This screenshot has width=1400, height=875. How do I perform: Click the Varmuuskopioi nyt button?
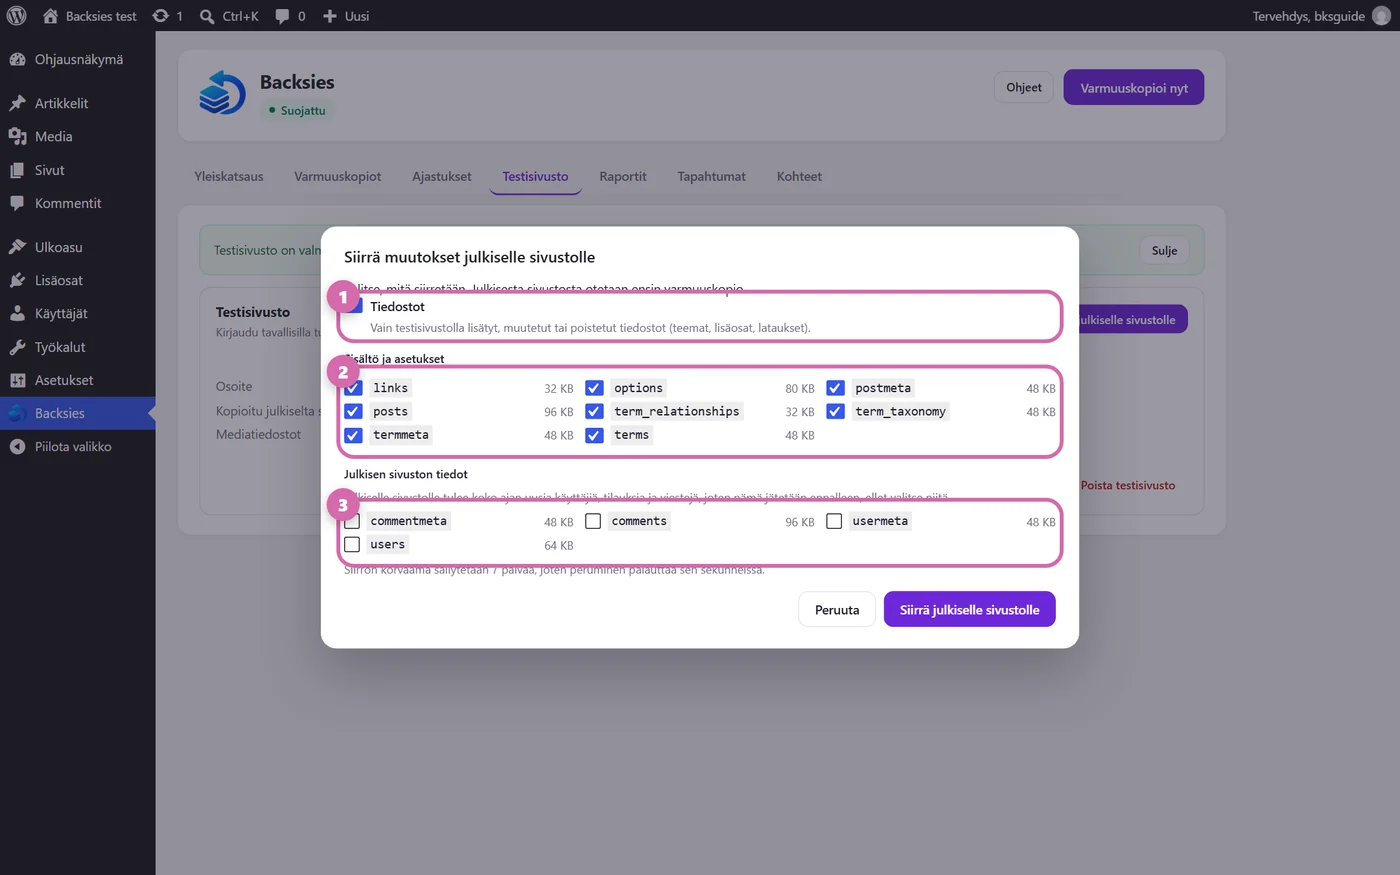point(1134,87)
